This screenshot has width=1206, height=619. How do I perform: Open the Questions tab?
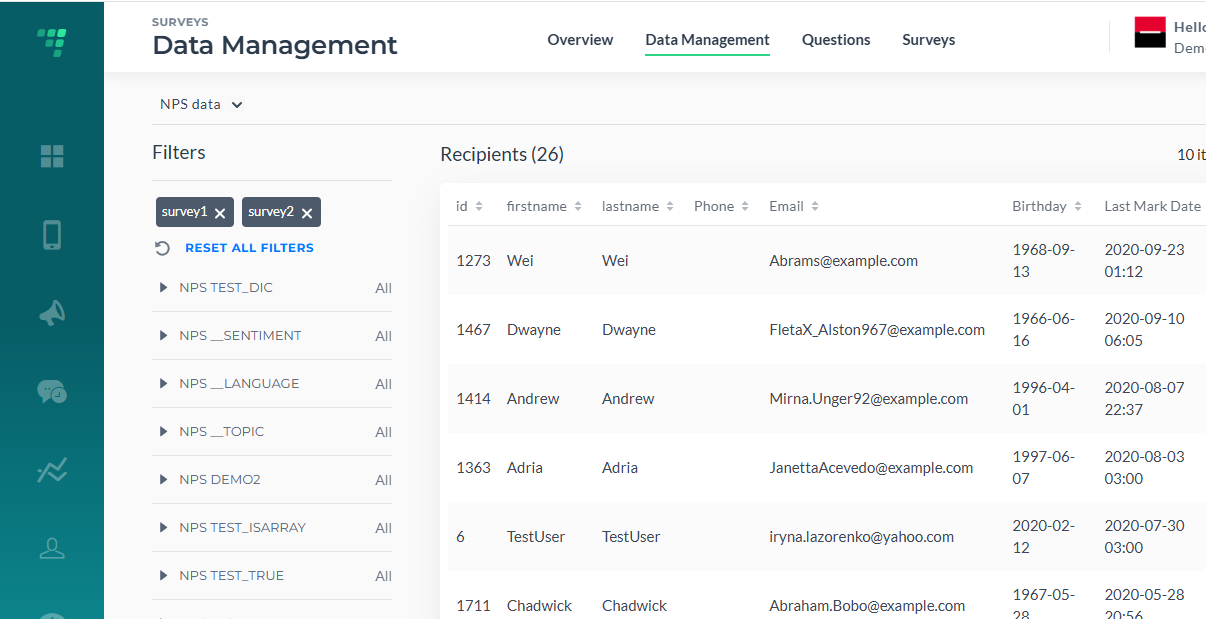click(836, 40)
